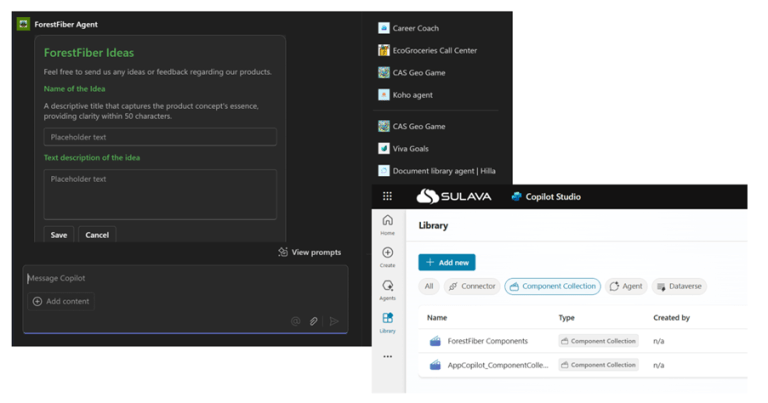Open View prompts
Viewport: 768px width, 403px height.
tap(309, 252)
